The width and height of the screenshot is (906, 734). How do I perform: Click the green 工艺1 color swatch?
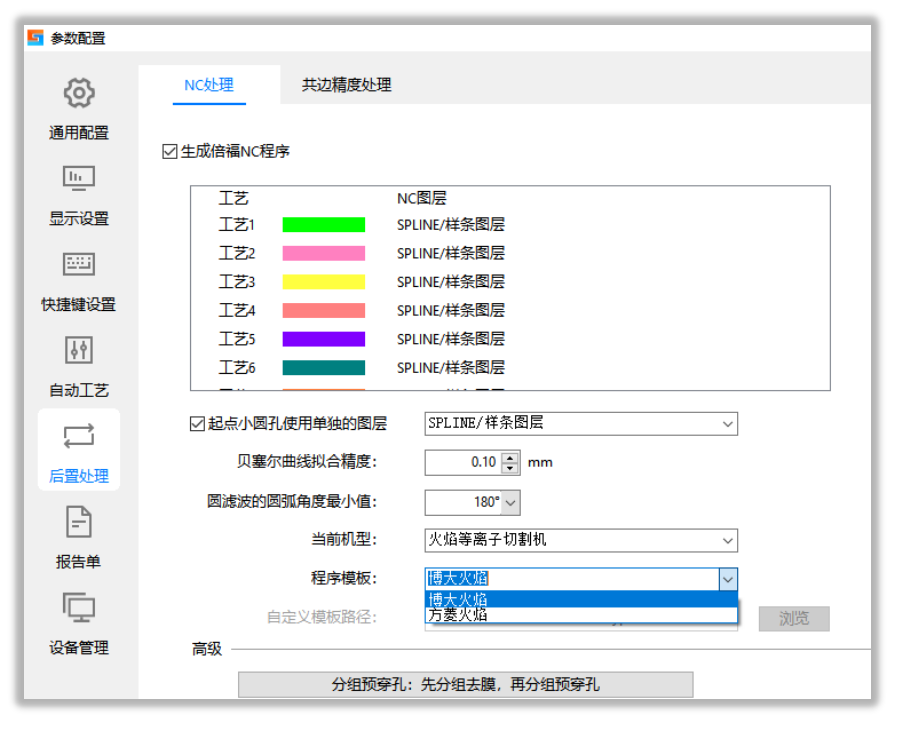click(x=324, y=225)
